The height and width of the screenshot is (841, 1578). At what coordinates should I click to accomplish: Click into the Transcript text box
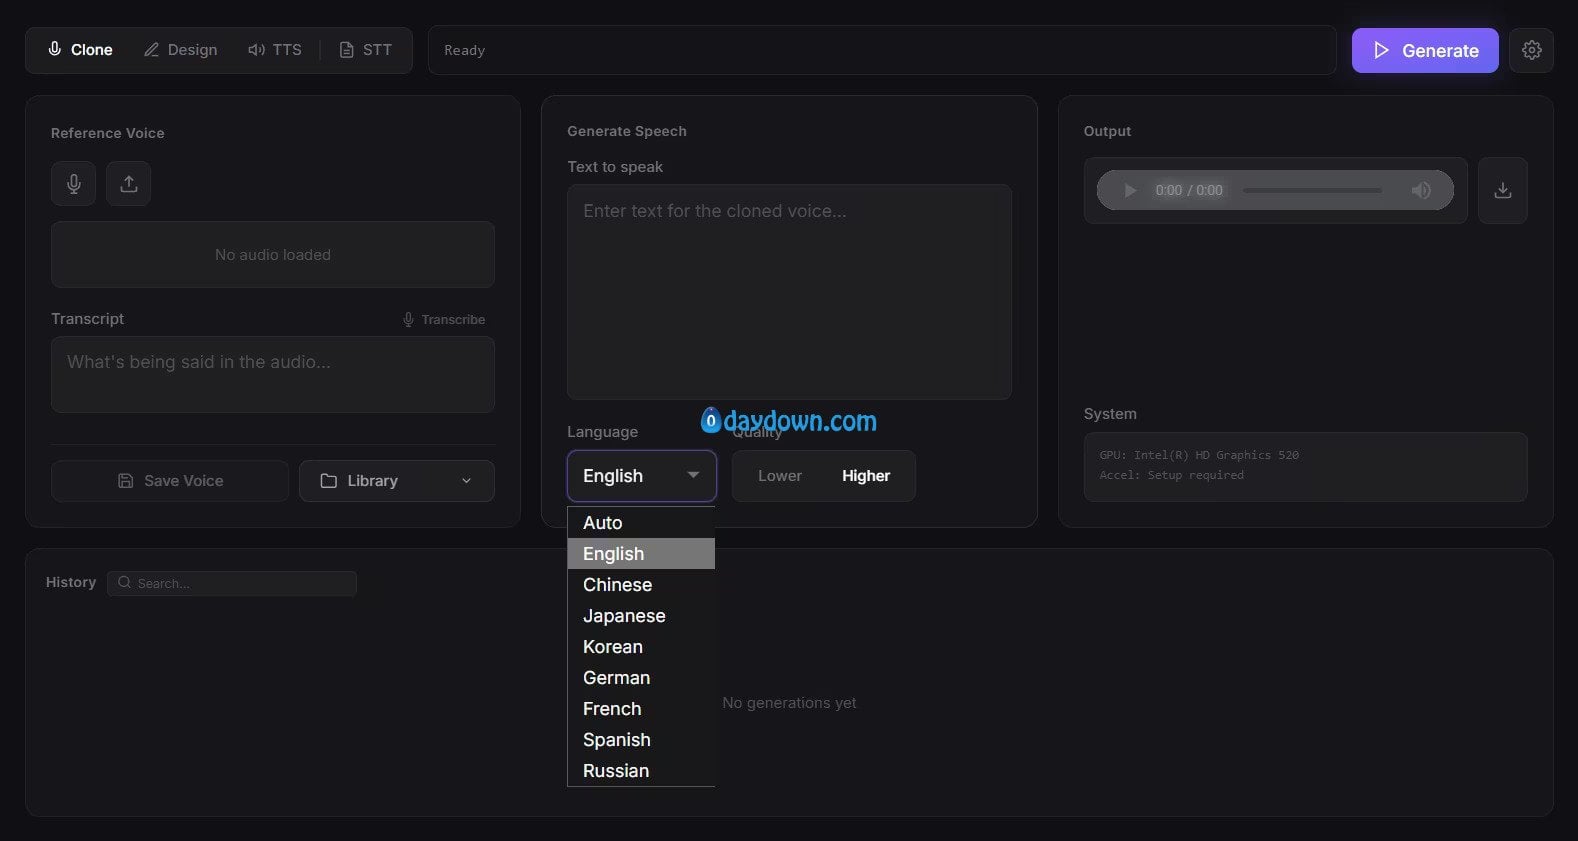coord(273,375)
